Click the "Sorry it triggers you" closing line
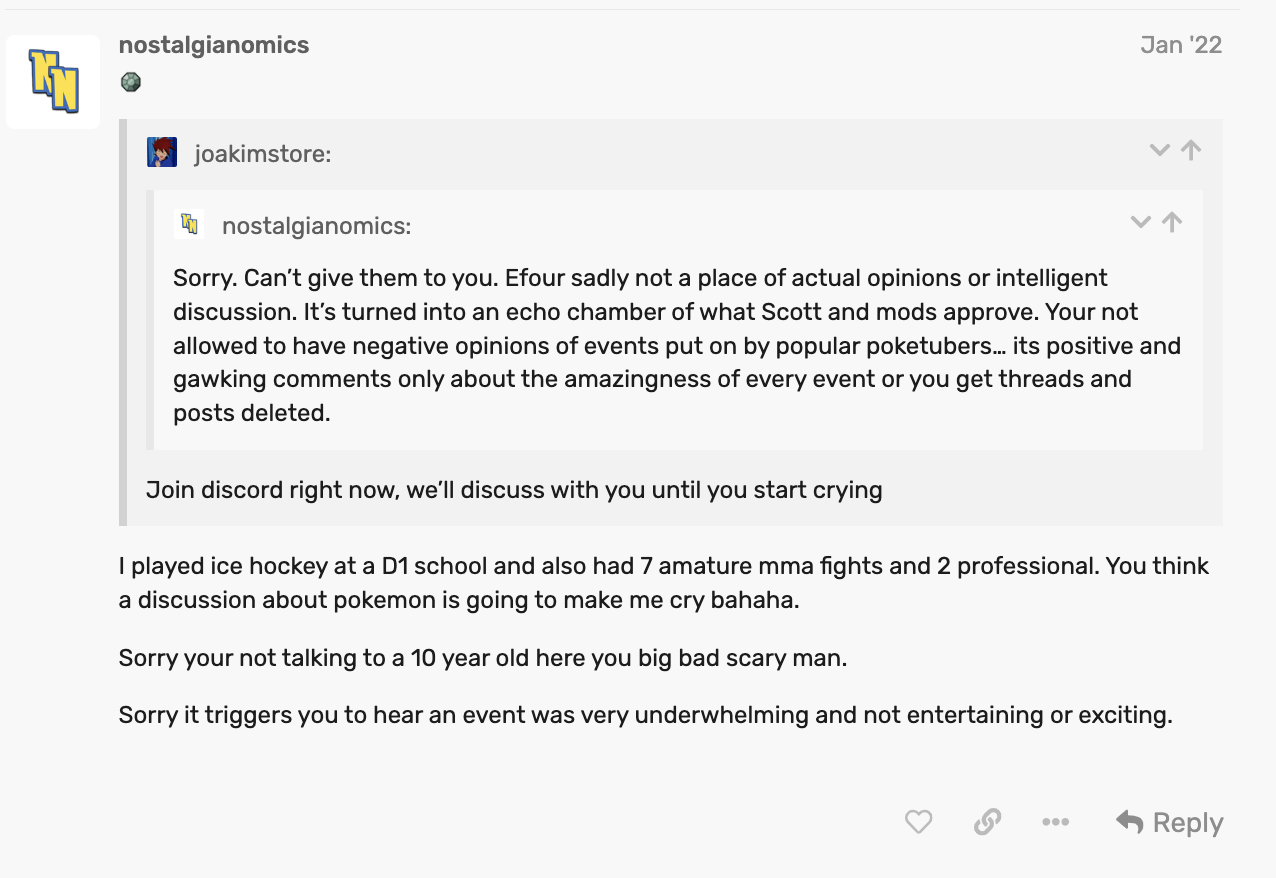The width and height of the screenshot is (1276, 878). (x=645, y=715)
